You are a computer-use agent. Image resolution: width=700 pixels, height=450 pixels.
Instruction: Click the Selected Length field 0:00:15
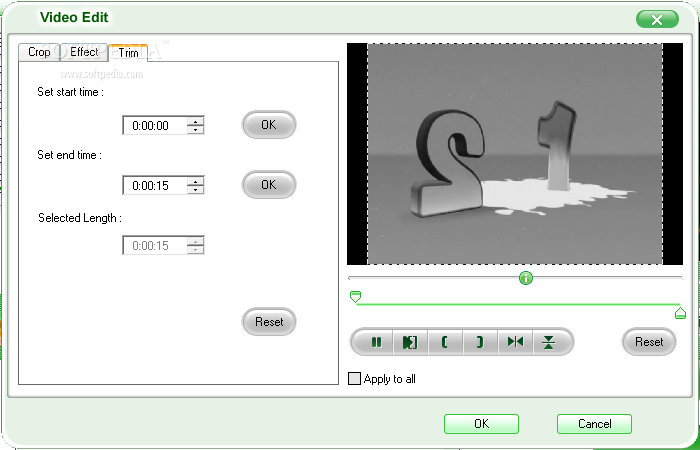[x=155, y=246]
